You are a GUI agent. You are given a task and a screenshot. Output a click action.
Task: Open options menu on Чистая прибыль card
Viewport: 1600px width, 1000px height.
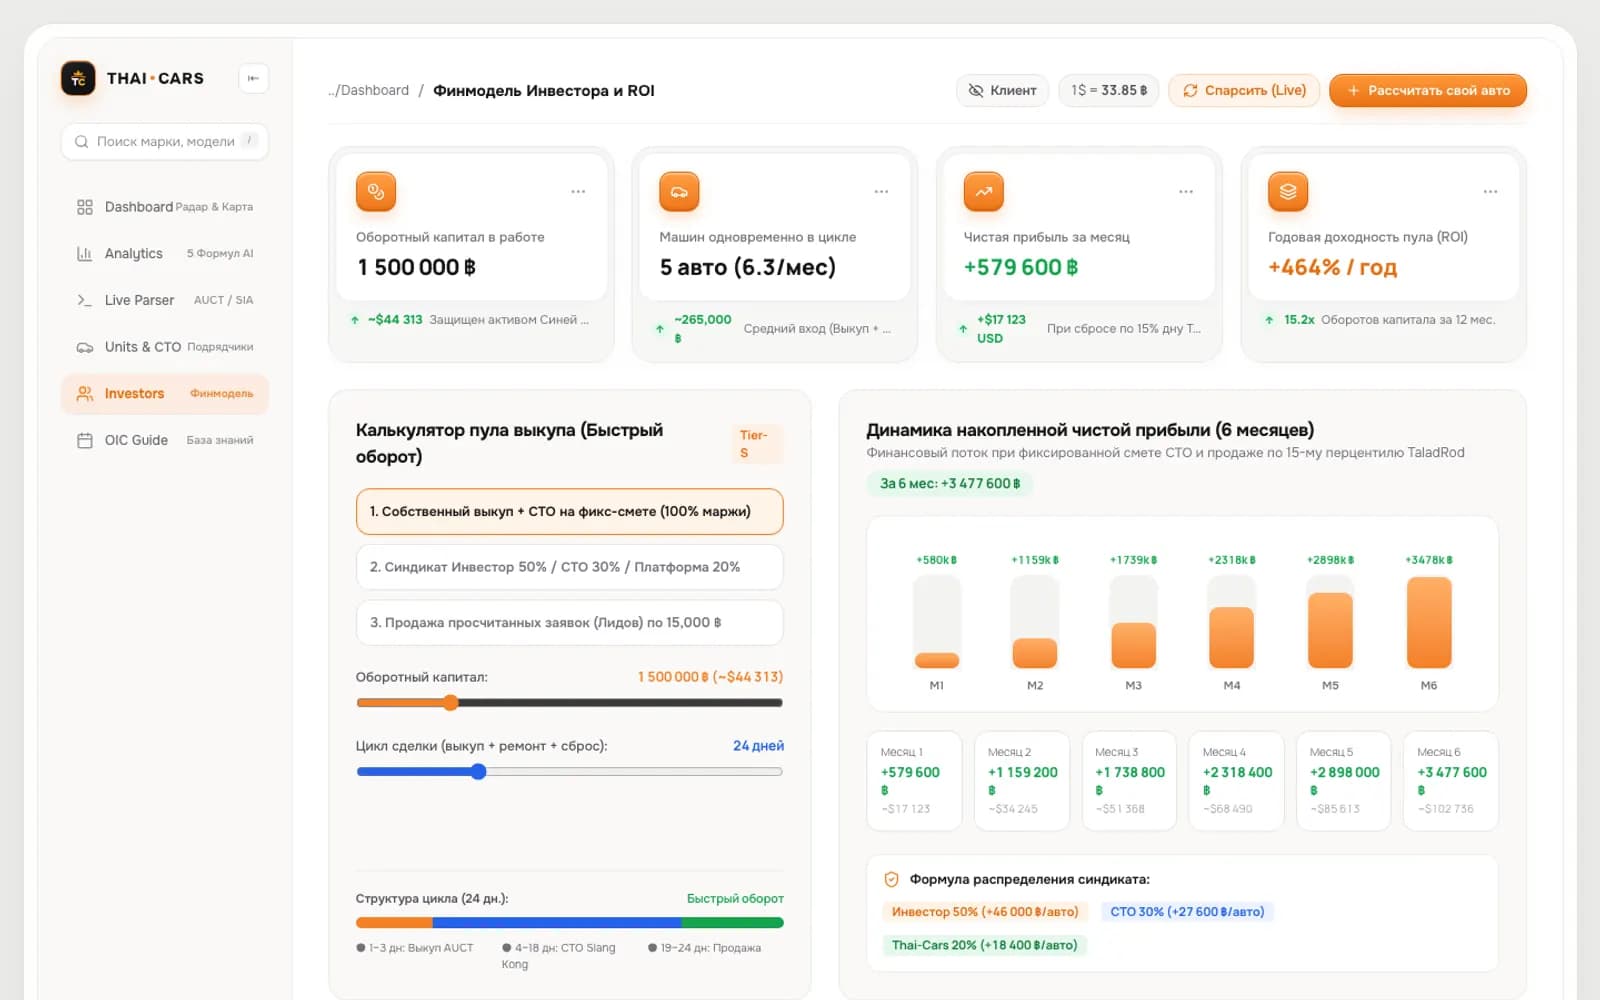(1186, 192)
